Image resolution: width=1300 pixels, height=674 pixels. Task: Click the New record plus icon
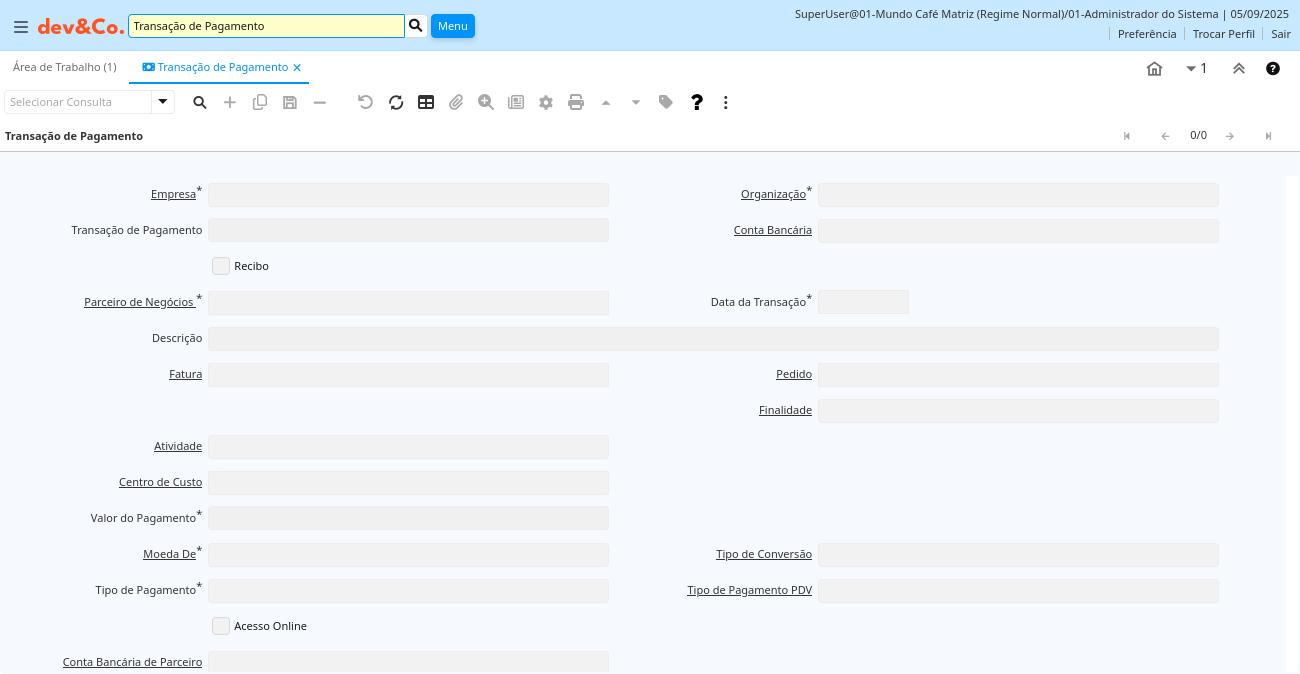point(230,102)
